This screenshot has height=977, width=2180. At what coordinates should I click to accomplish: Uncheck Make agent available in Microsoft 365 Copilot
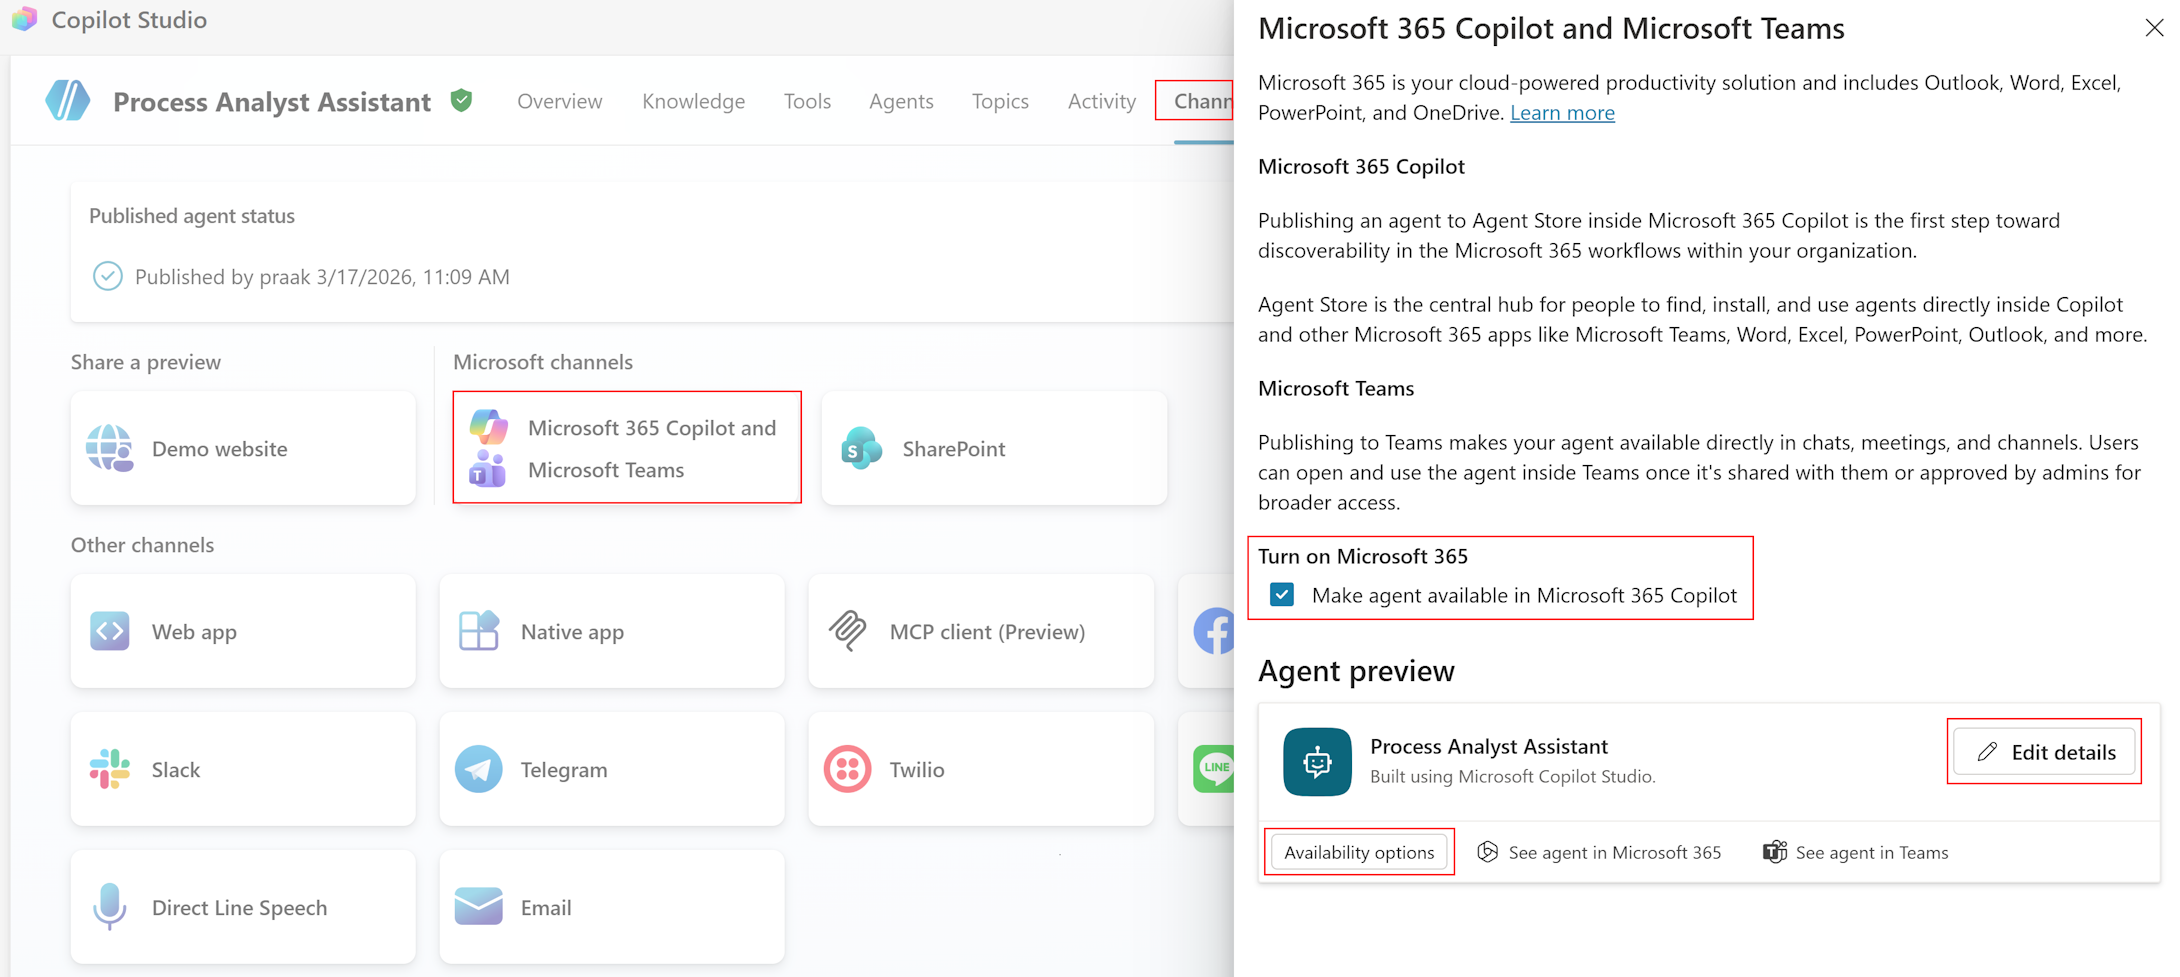coord(1282,595)
